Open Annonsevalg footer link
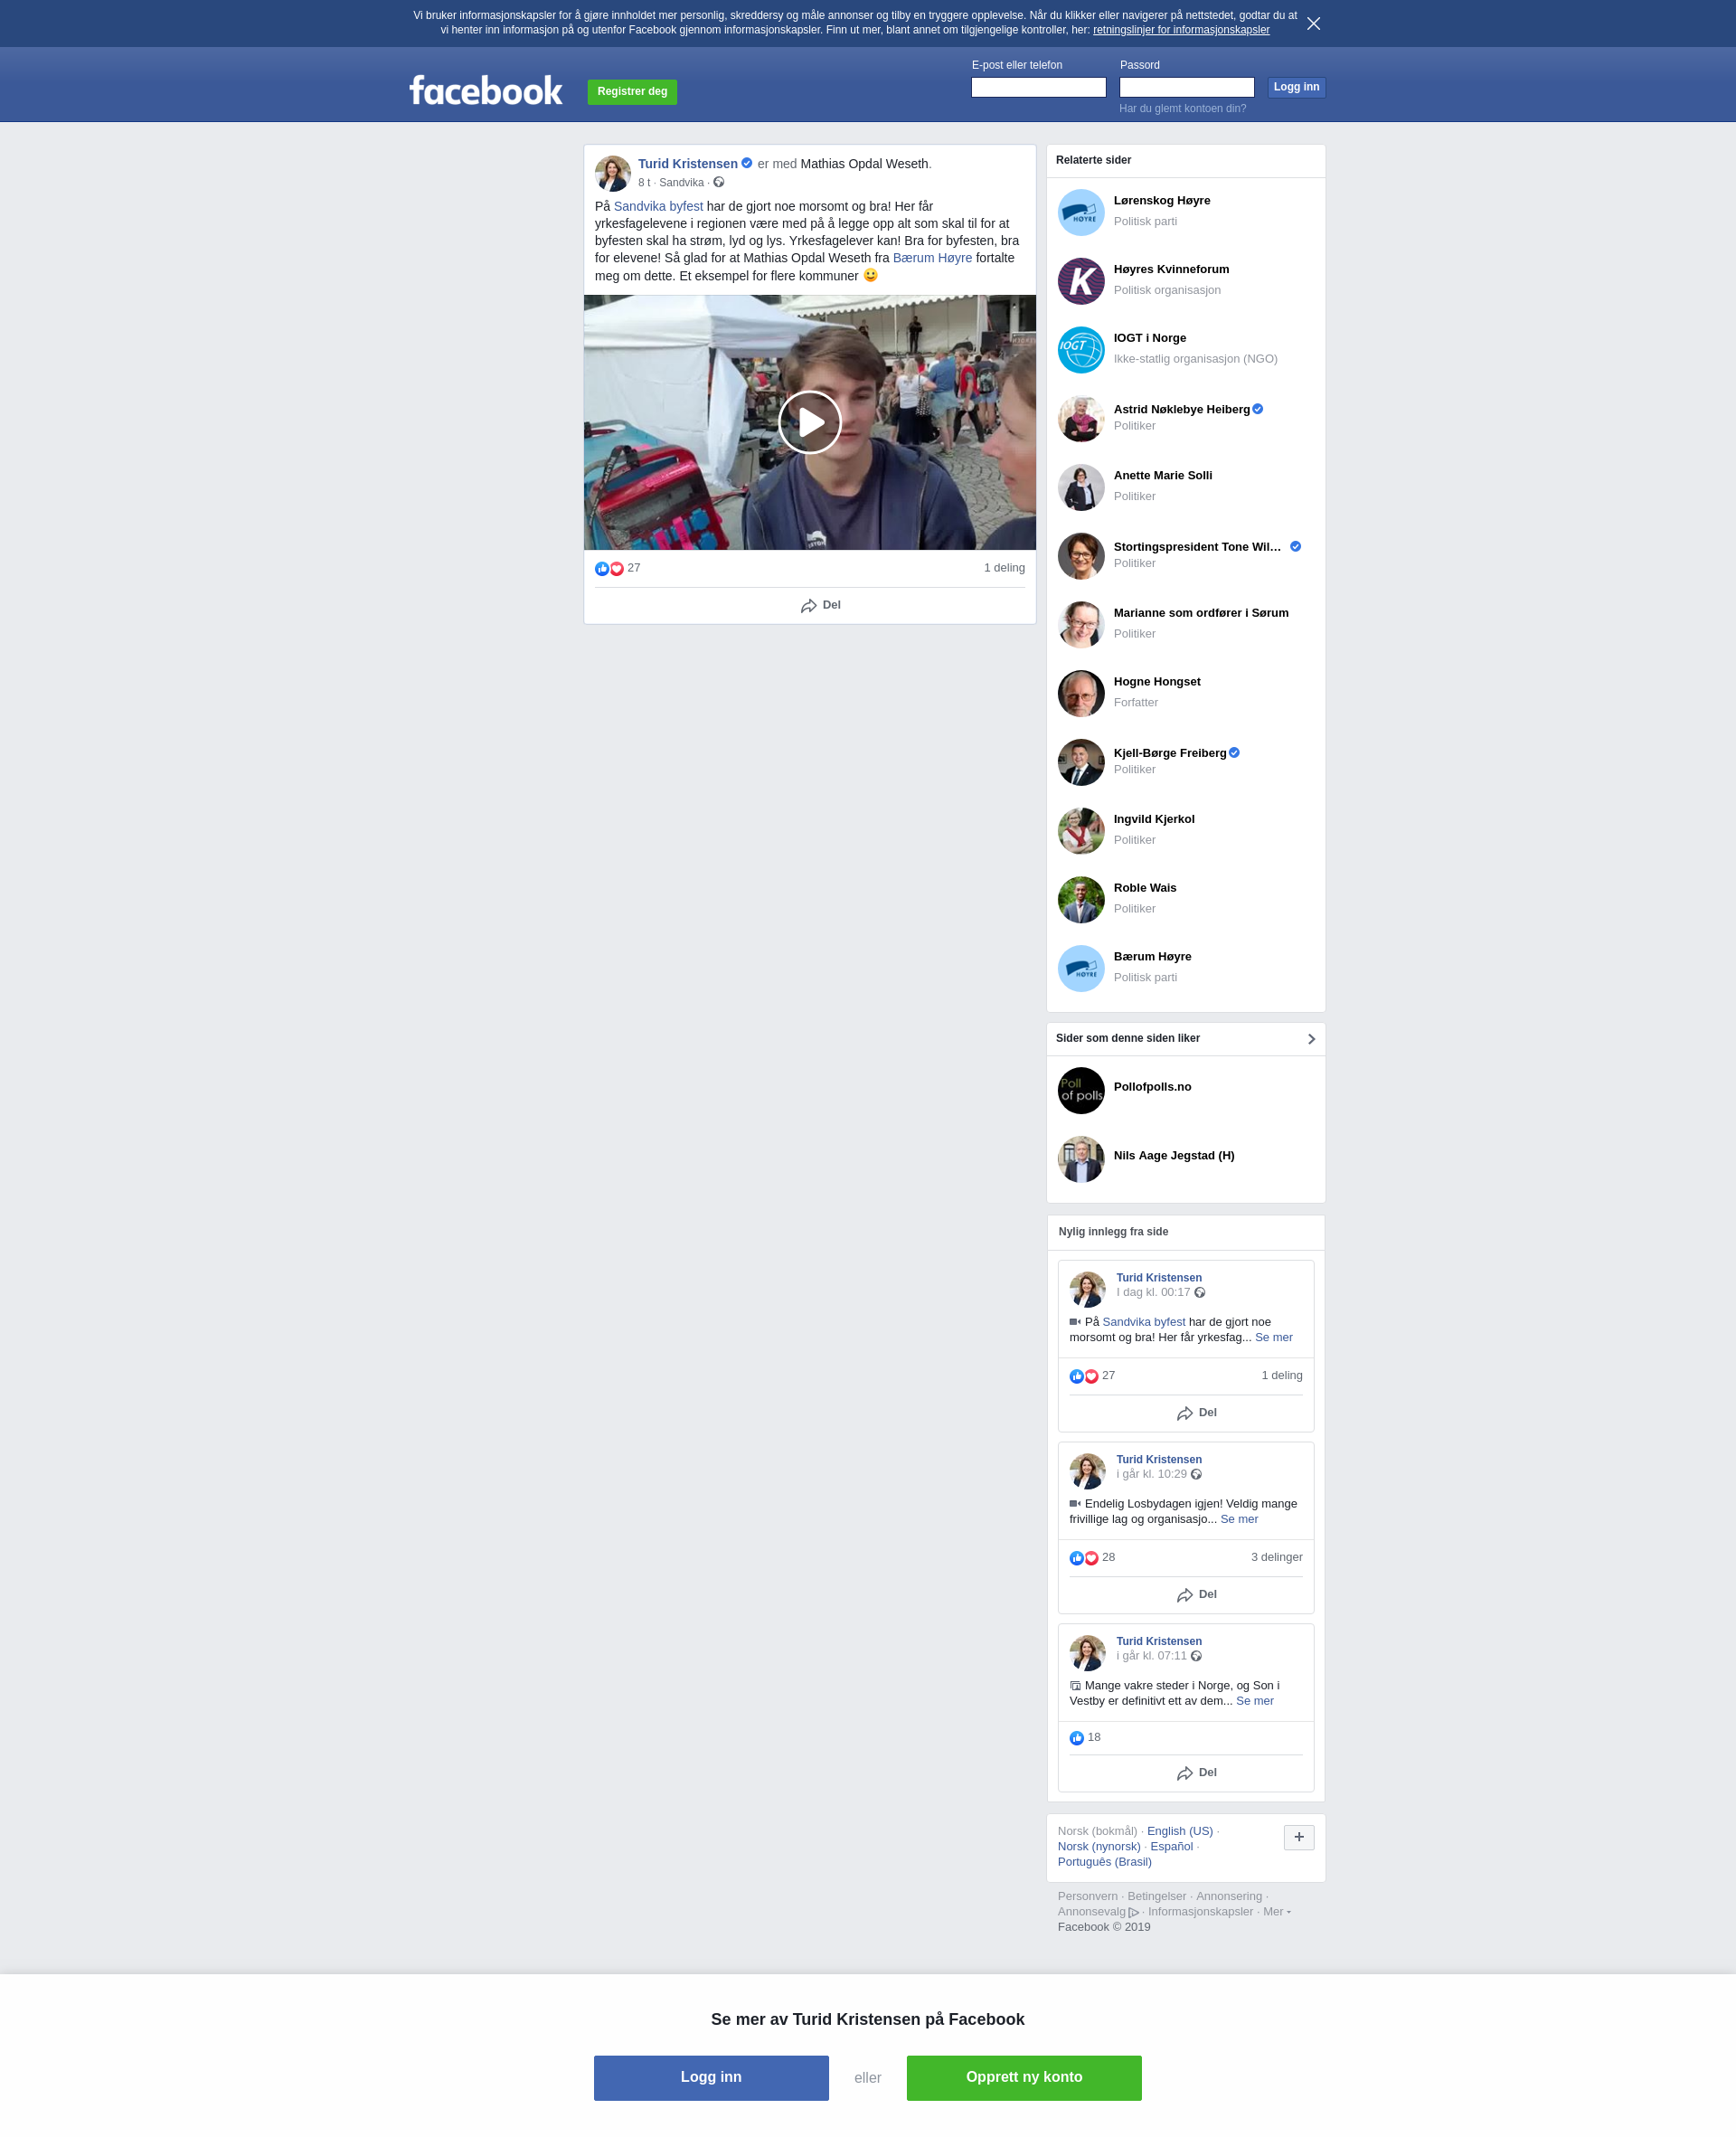 coord(1097,1911)
